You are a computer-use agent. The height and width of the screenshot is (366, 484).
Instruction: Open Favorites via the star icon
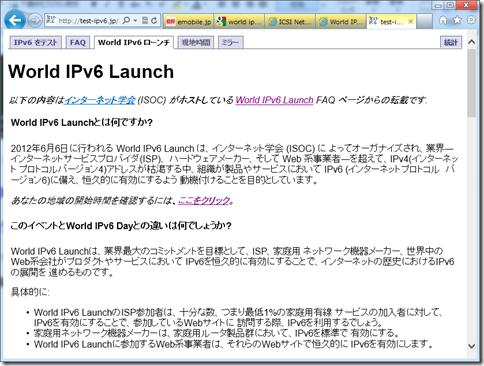[x=457, y=20]
